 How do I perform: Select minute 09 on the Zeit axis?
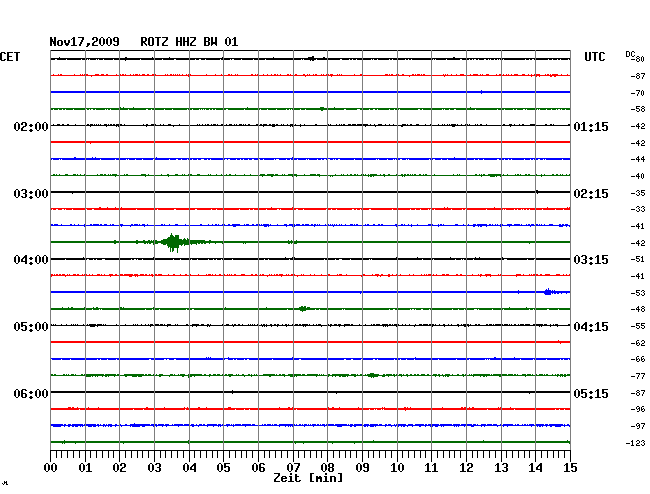362,467
